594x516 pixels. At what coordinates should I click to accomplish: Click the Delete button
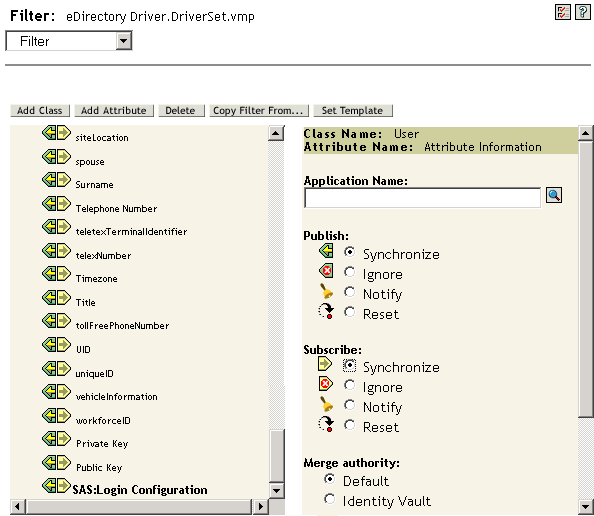(x=181, y=111)
